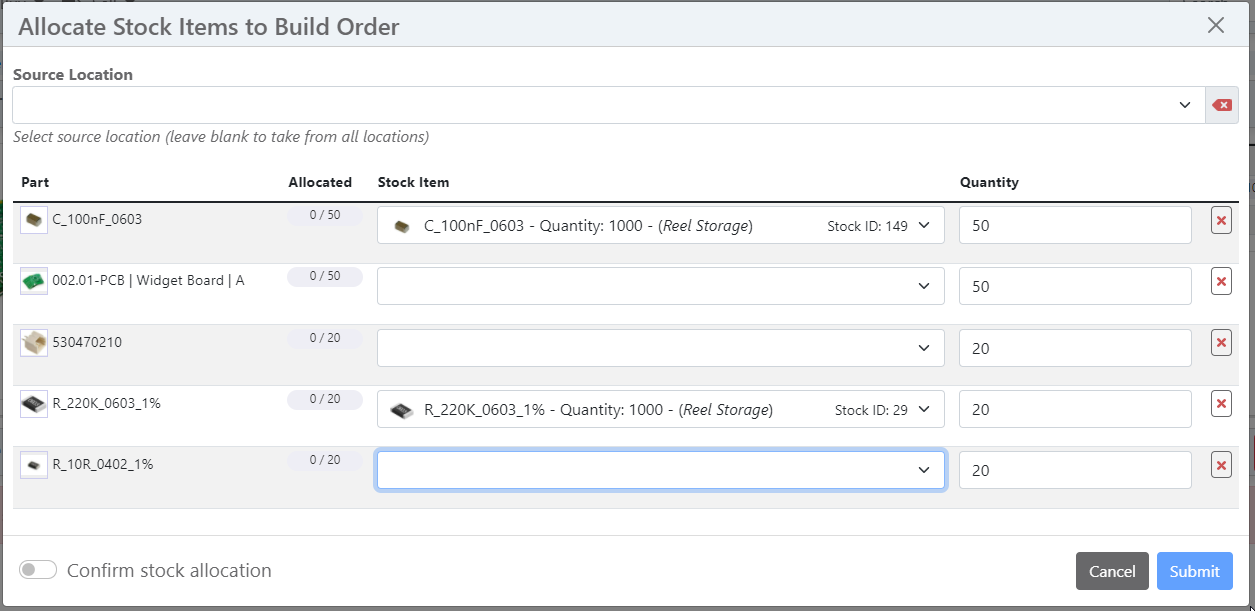Viewport: 1255px width, 611px height.
Task: Click the Widget Board PCB thumbnail
Action: click(x=34, y=281)
